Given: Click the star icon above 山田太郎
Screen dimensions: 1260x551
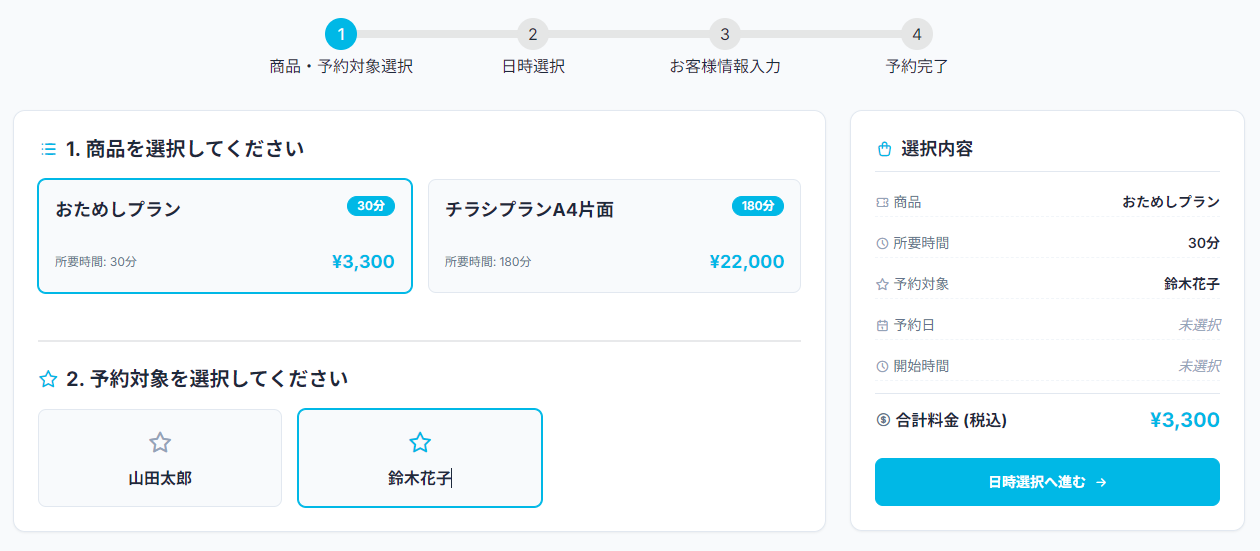Looking at the screenshot, I should click(160, 442).
